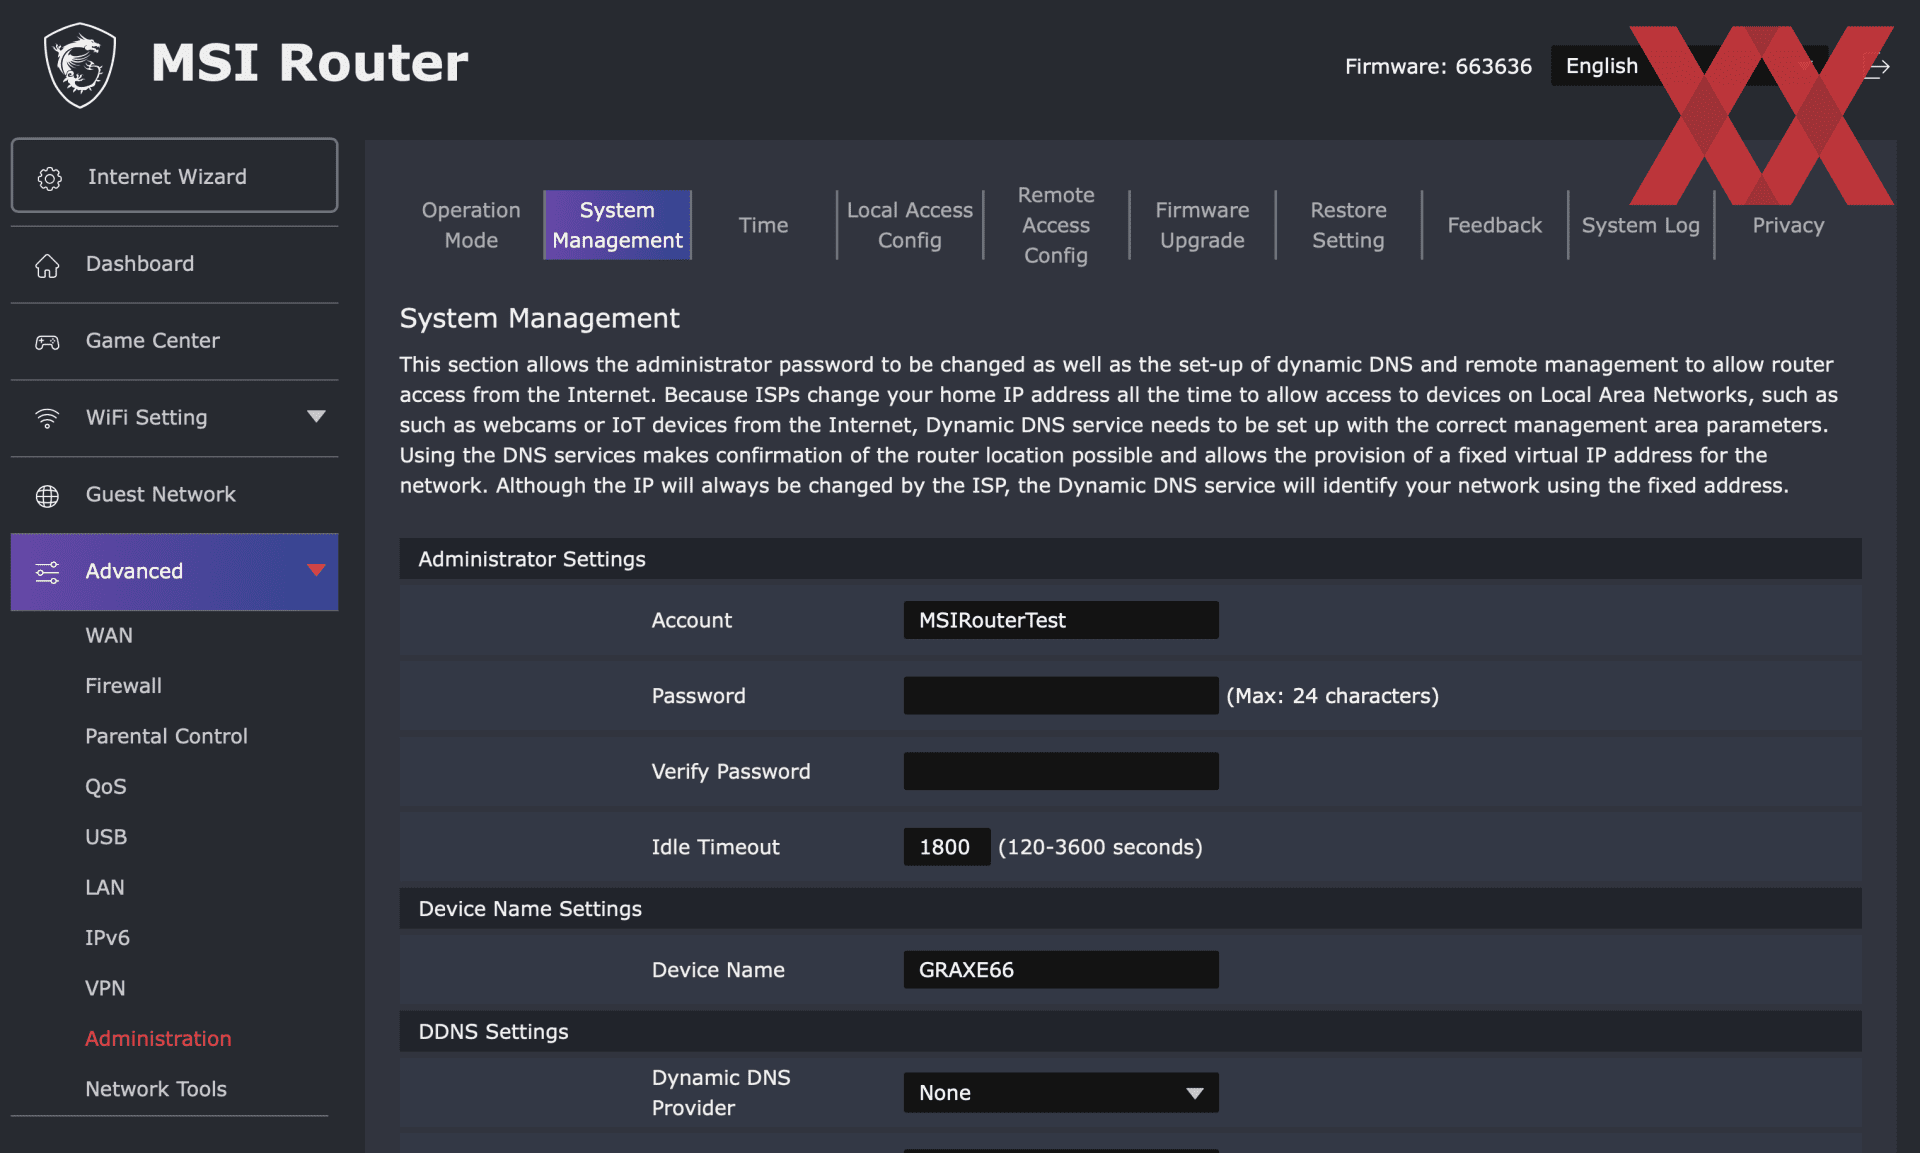Click '(120-3600 seconds)' hint text
The width and height of the screenshot is (1920, 1153).
(x=1100, y=847)
